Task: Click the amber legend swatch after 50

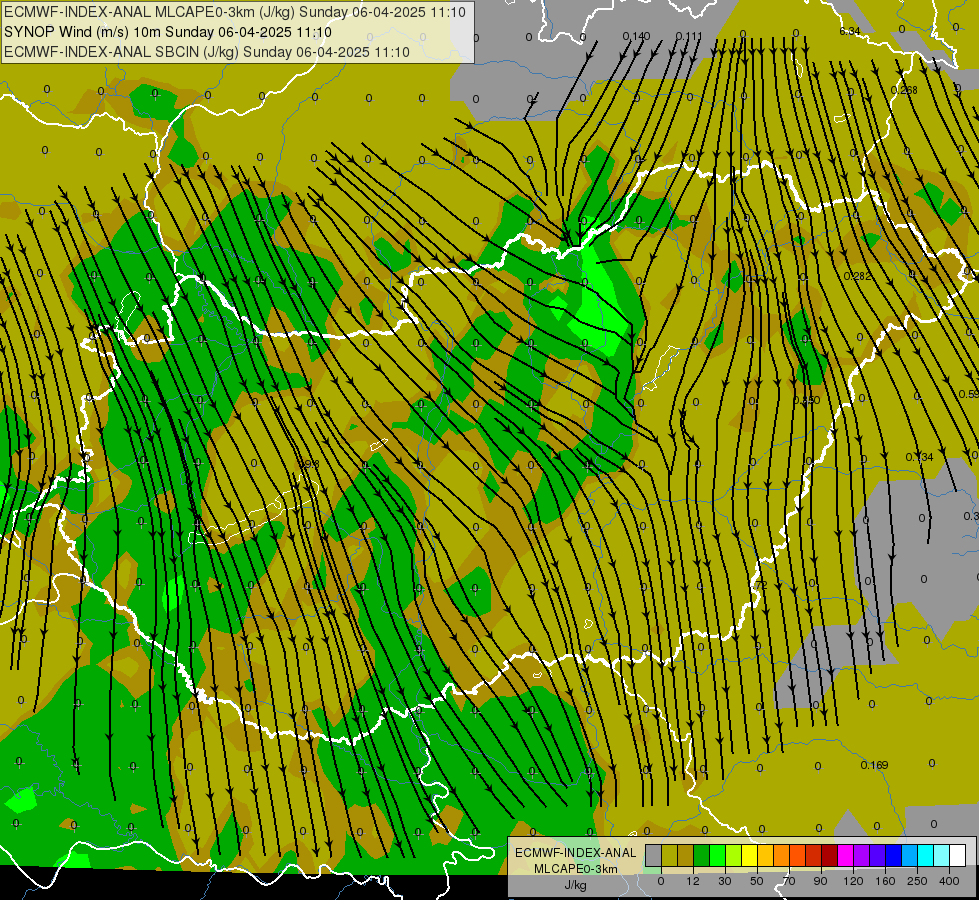Action: point(765,855)
